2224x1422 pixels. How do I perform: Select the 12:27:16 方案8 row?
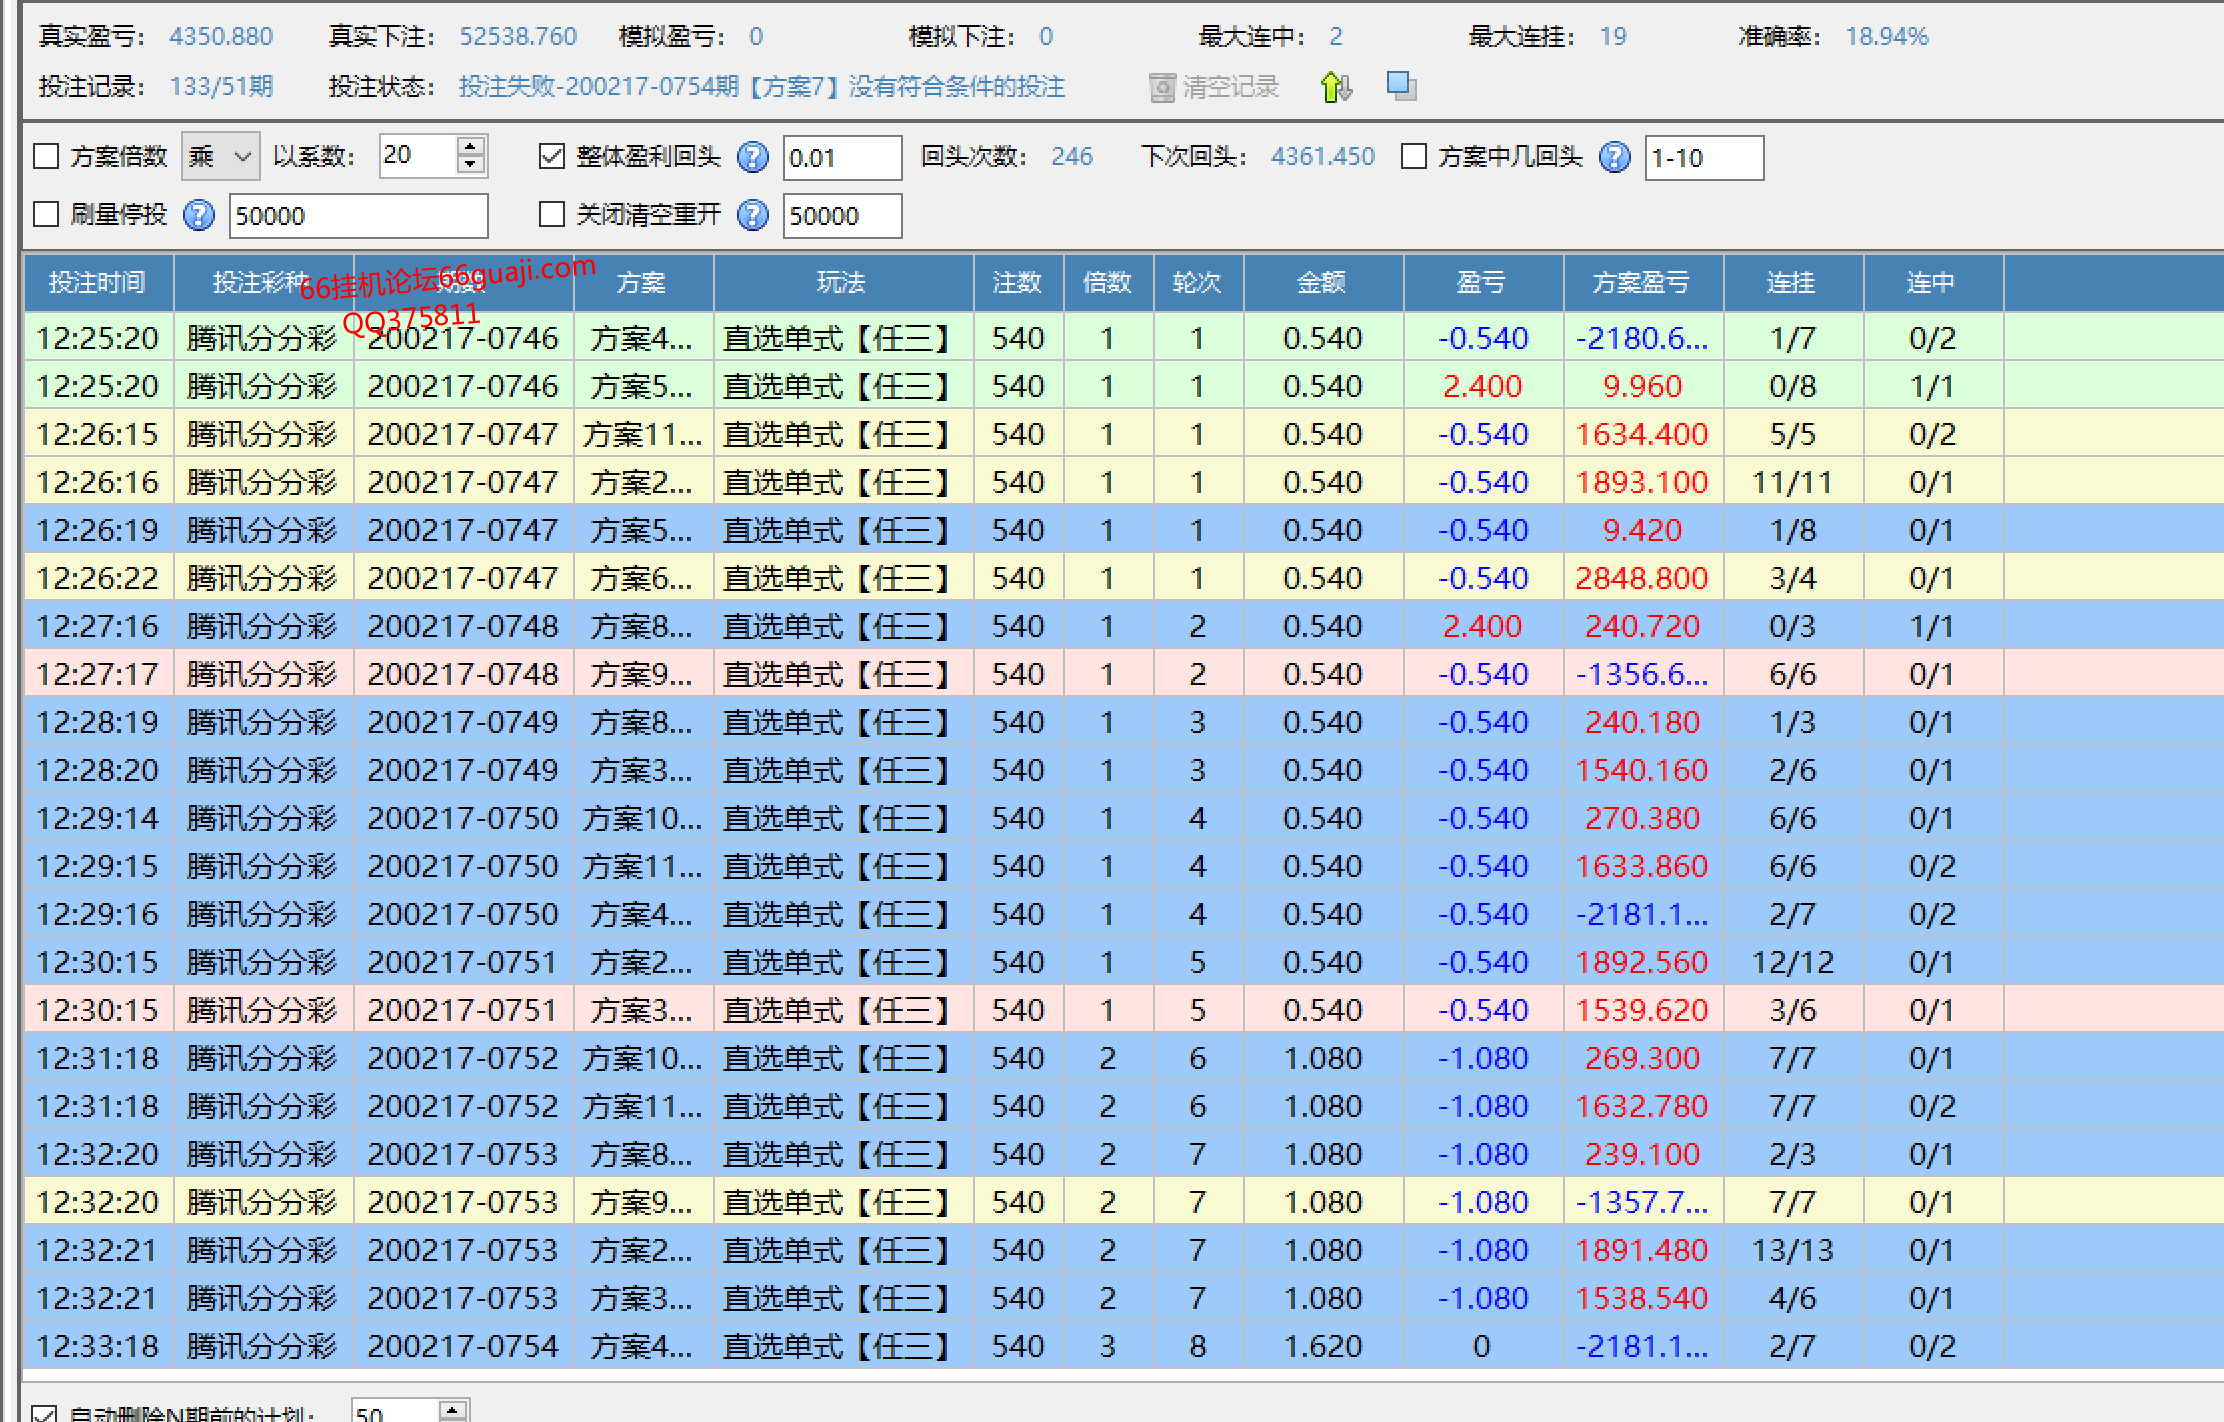pyautogui.click(x=1123, y=626)
